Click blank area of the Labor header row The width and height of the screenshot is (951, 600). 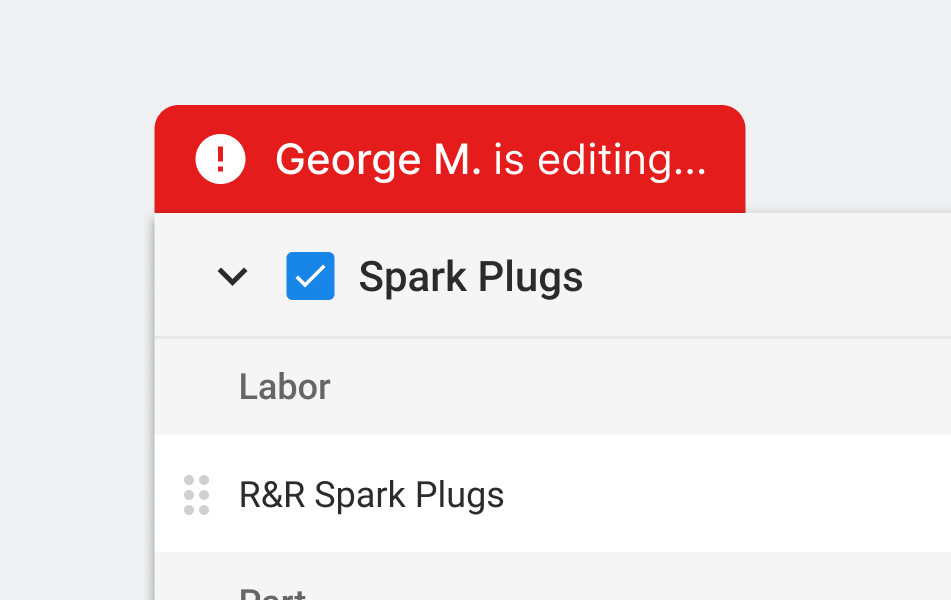tap(637, 387)
